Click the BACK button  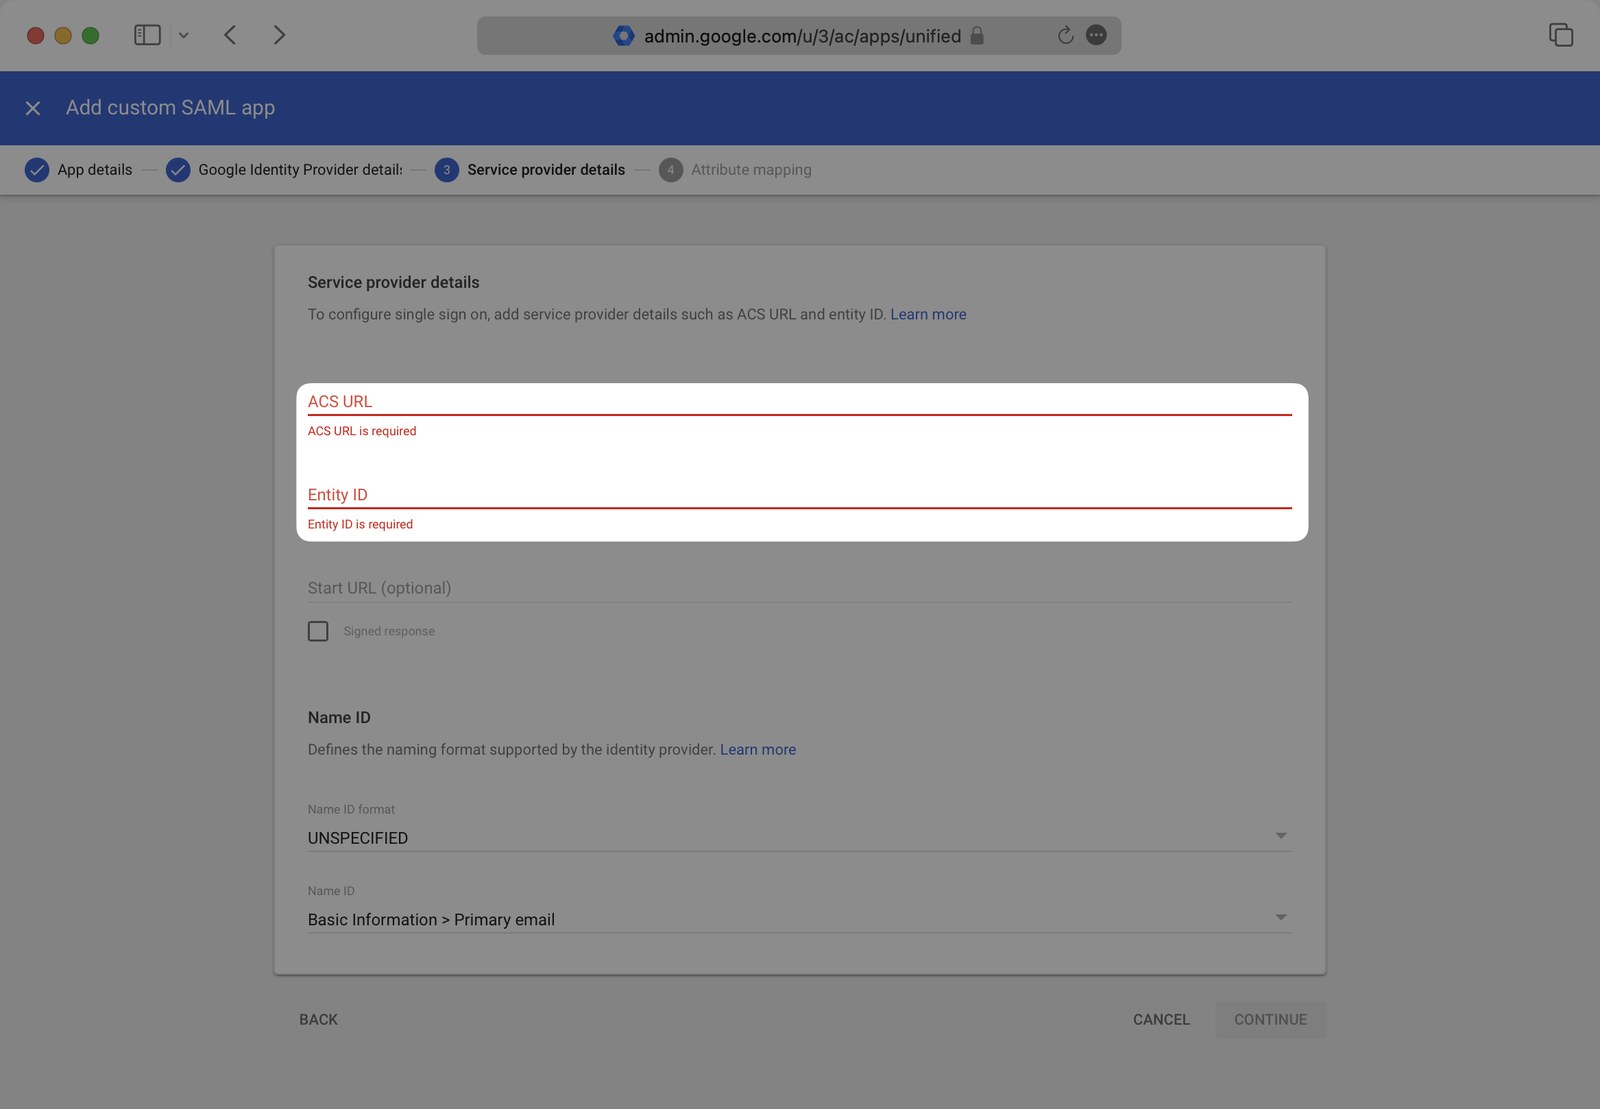pyautogui.click(x=318, y=1019)
